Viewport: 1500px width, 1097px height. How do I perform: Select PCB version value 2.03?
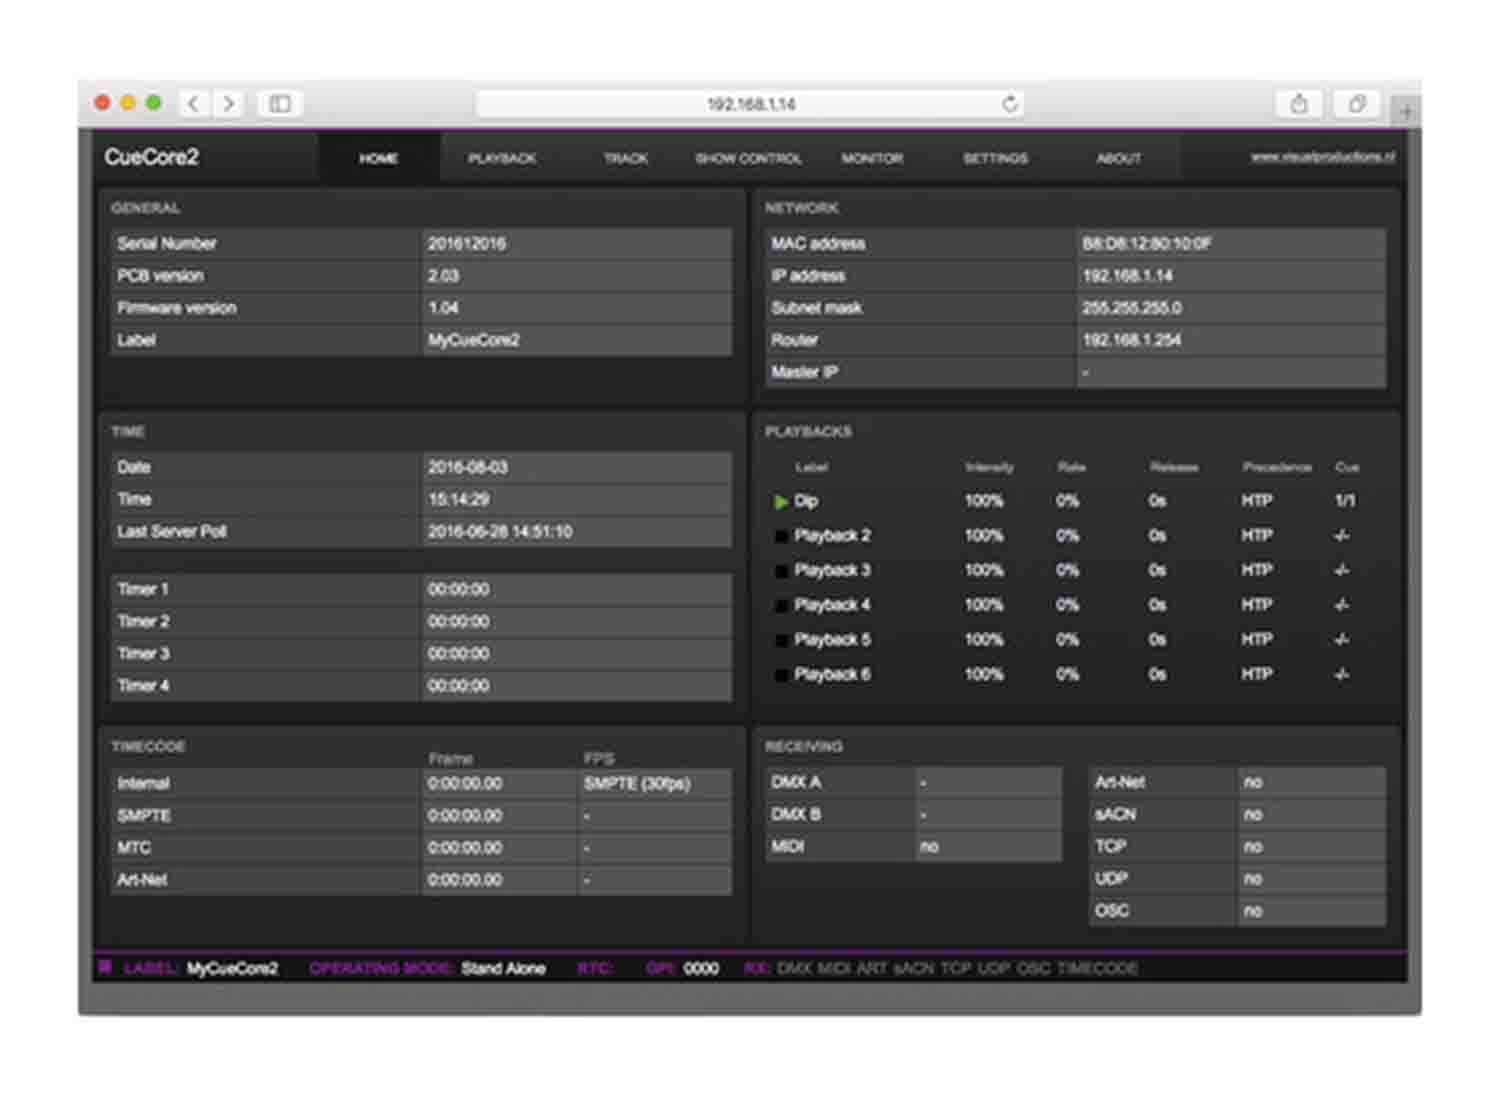pos(443,275)
